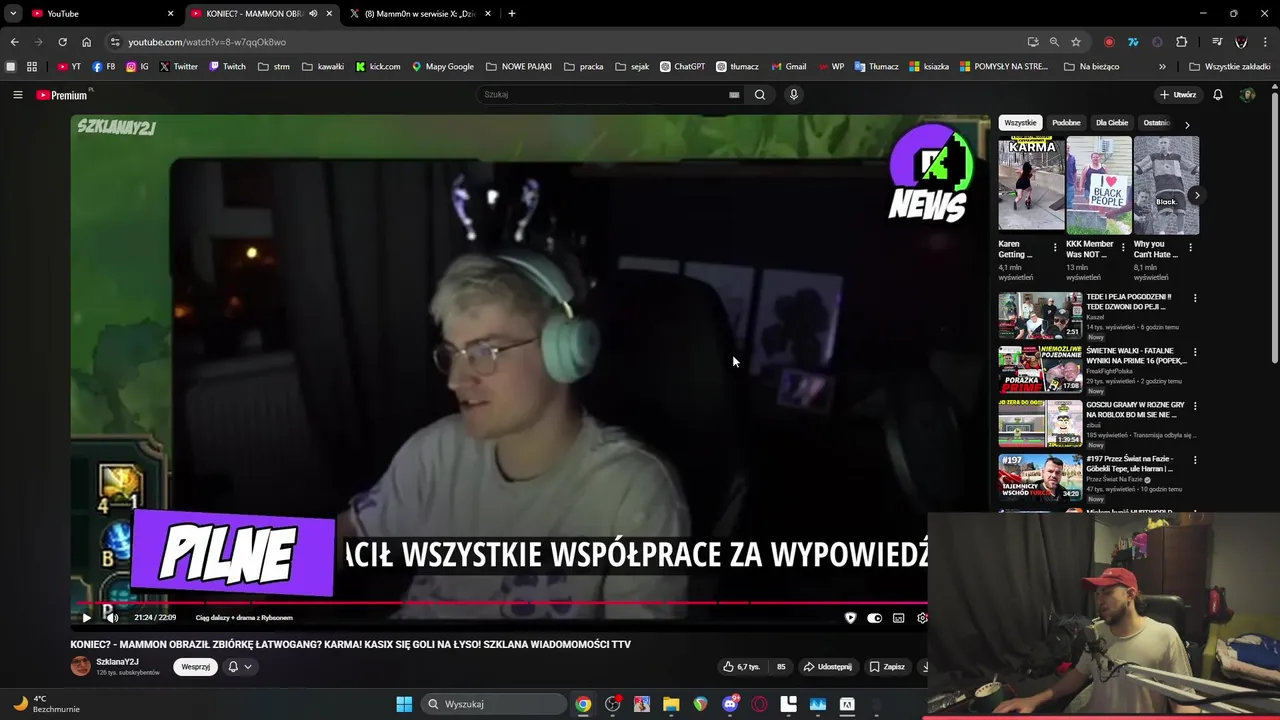Click the YouTube Premium logo
The width and height of the screenshot is (1280, 720).
pyautogui.click(x=63, y=95)
